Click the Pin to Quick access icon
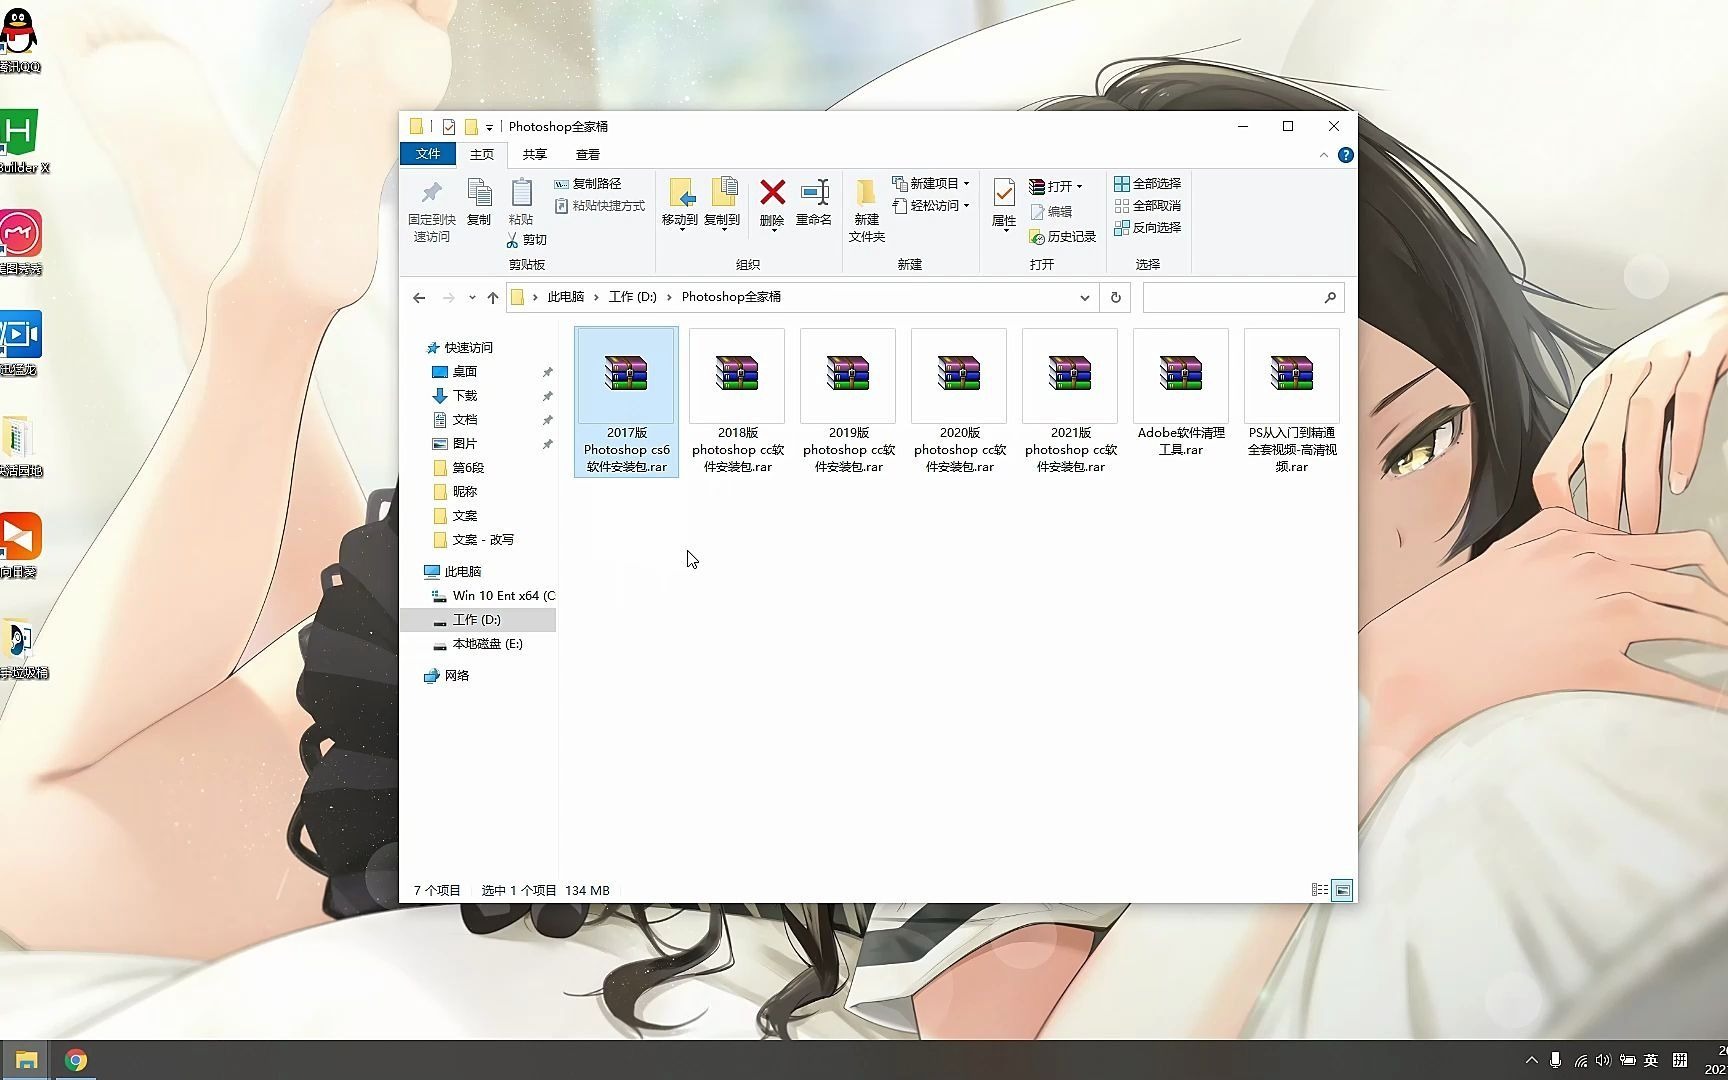The image size is (1728, 1080). pos(431,211)
